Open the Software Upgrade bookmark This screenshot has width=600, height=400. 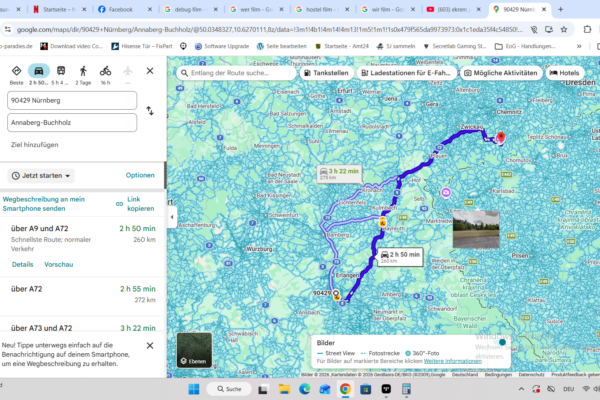click(x=222, y=46)
